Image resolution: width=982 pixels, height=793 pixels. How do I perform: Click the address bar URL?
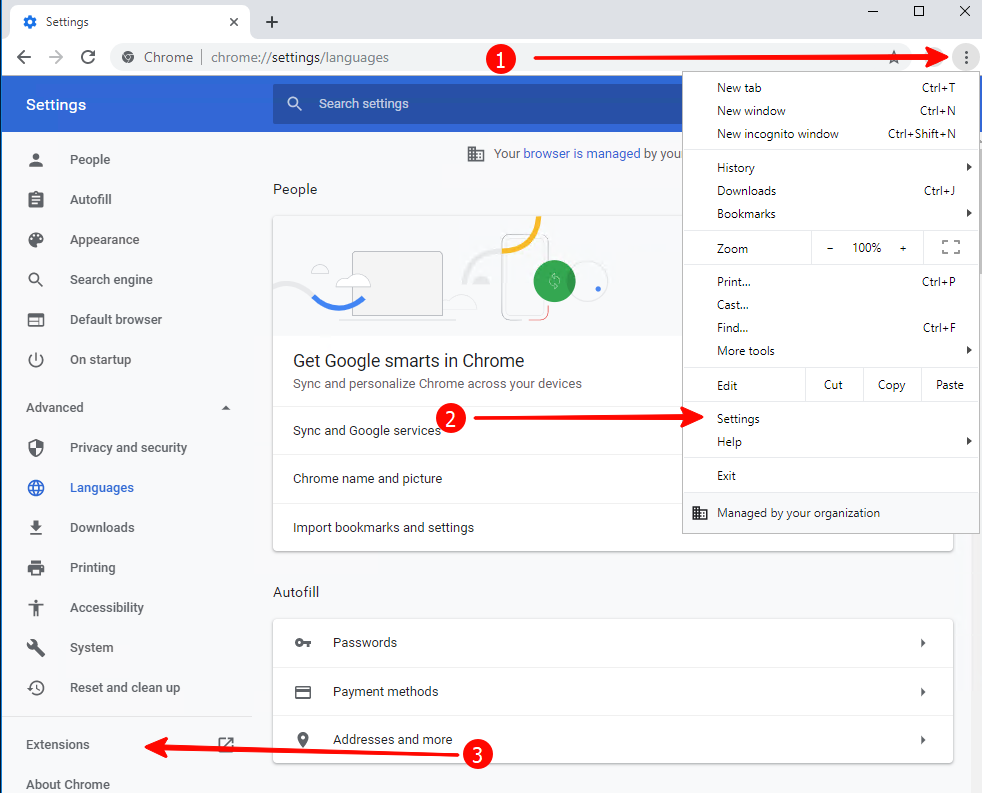[x=299, y=58]
